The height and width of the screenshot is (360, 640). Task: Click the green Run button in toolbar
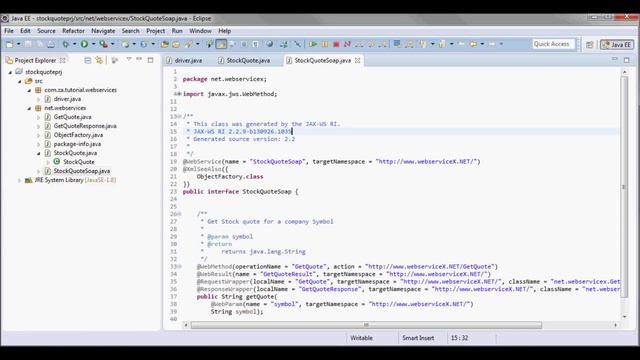click(84, 44)
